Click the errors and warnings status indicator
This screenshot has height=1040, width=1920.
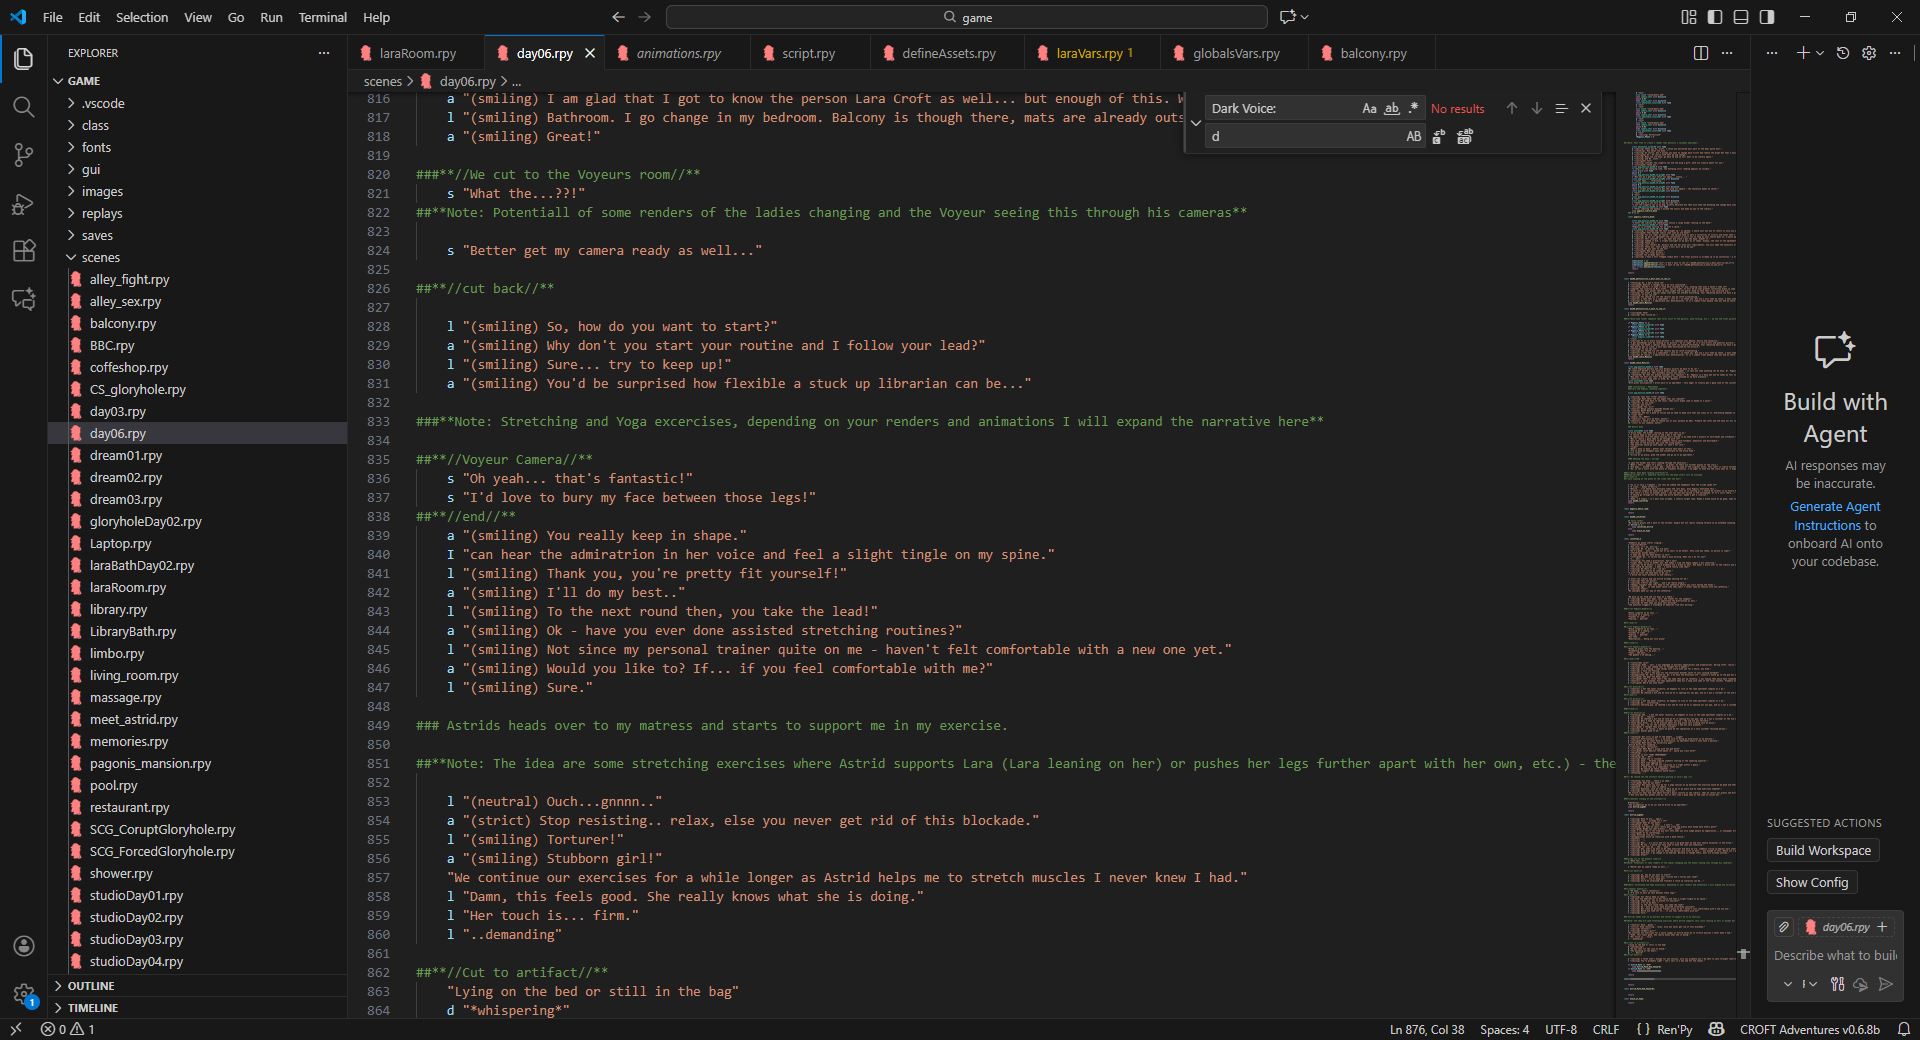tap(68, 1029)
